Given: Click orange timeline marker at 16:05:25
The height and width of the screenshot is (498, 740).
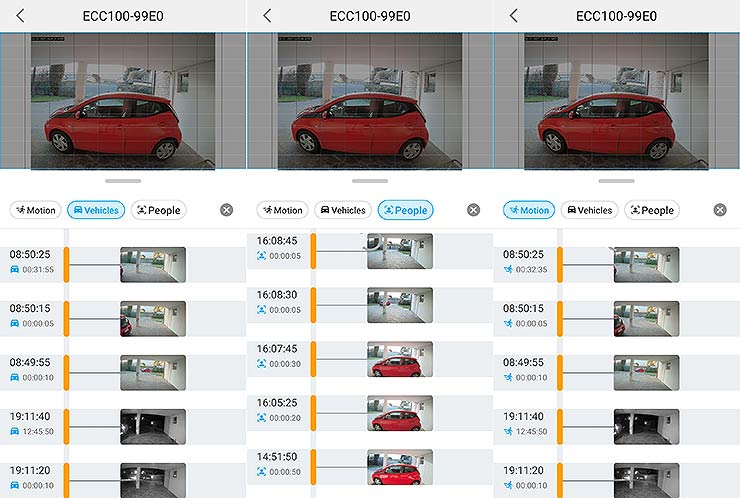Looking at the screenshot, I should click(313, 412).
